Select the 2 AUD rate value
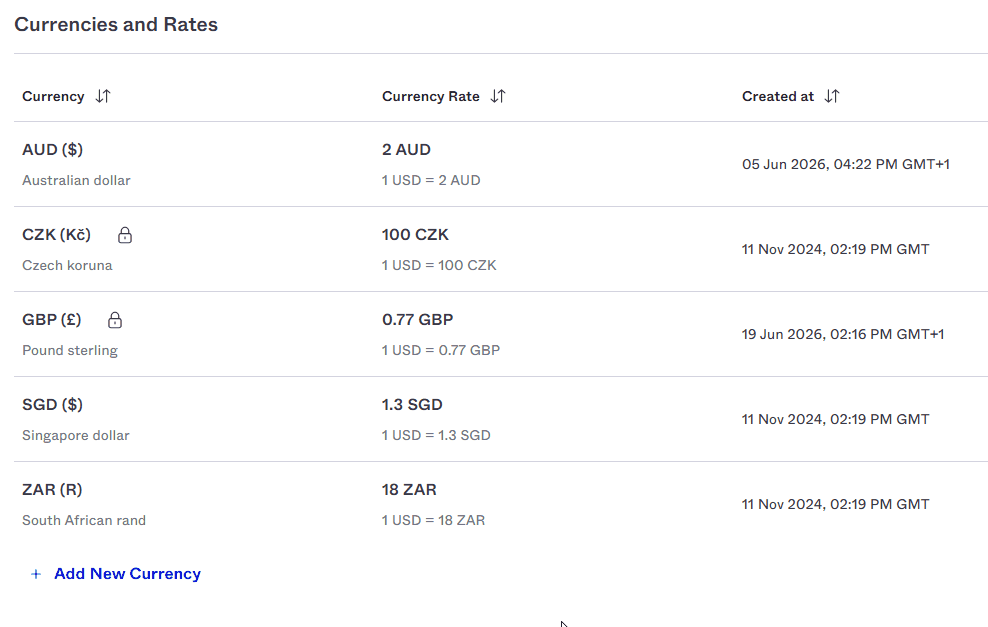The height and width of the screenshot is (627, 988). click(406, 150)
